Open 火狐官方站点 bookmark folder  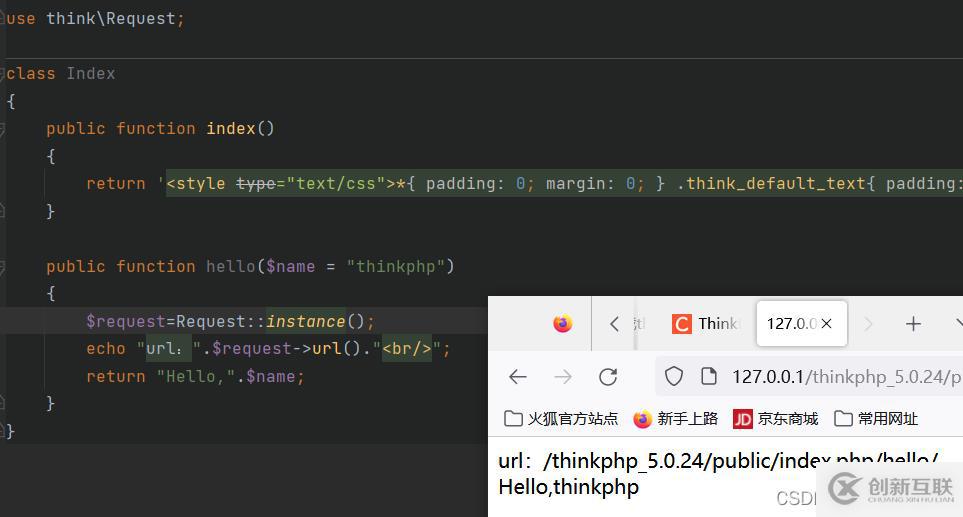pyautogui.click(x=560, y=419)
